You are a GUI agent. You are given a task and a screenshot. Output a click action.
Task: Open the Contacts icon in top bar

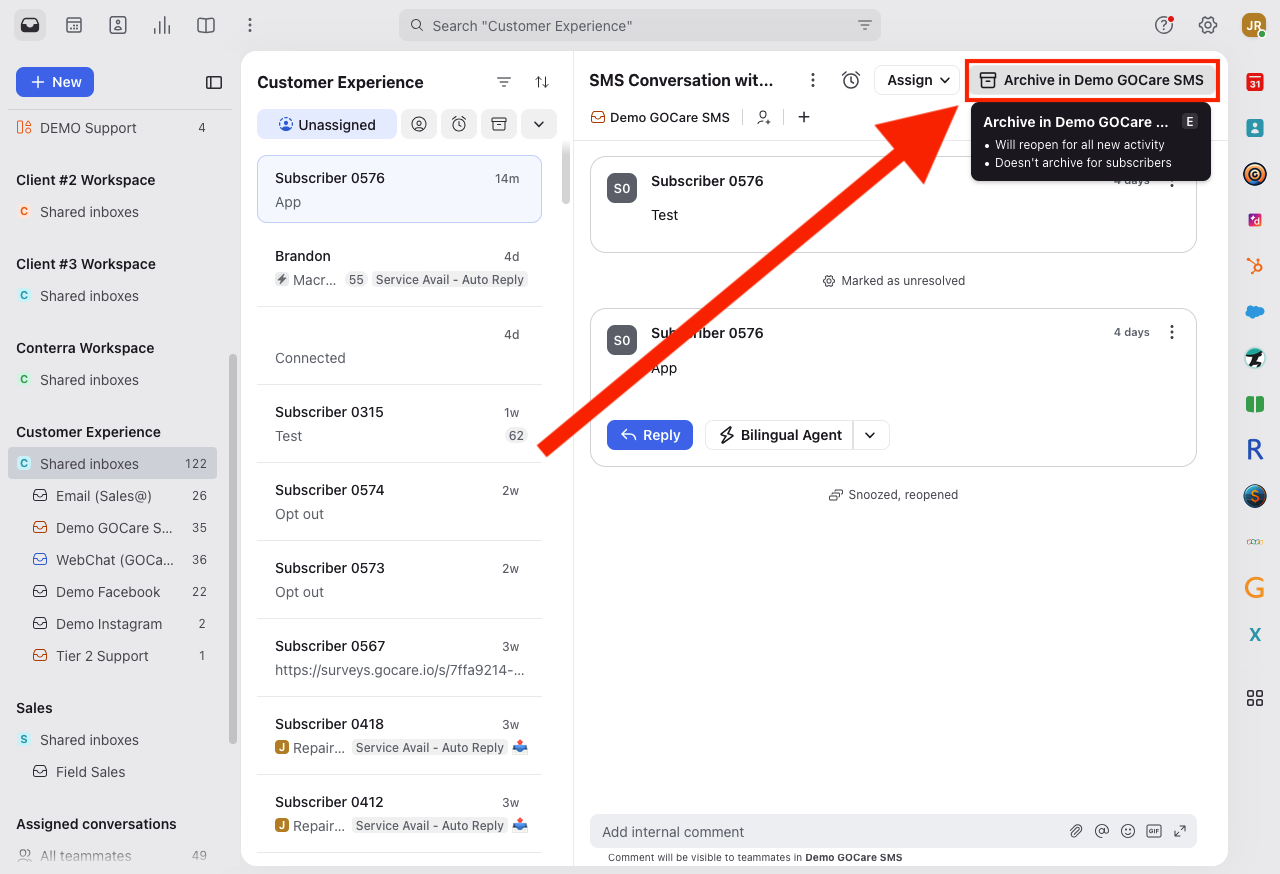click(118, 25)
